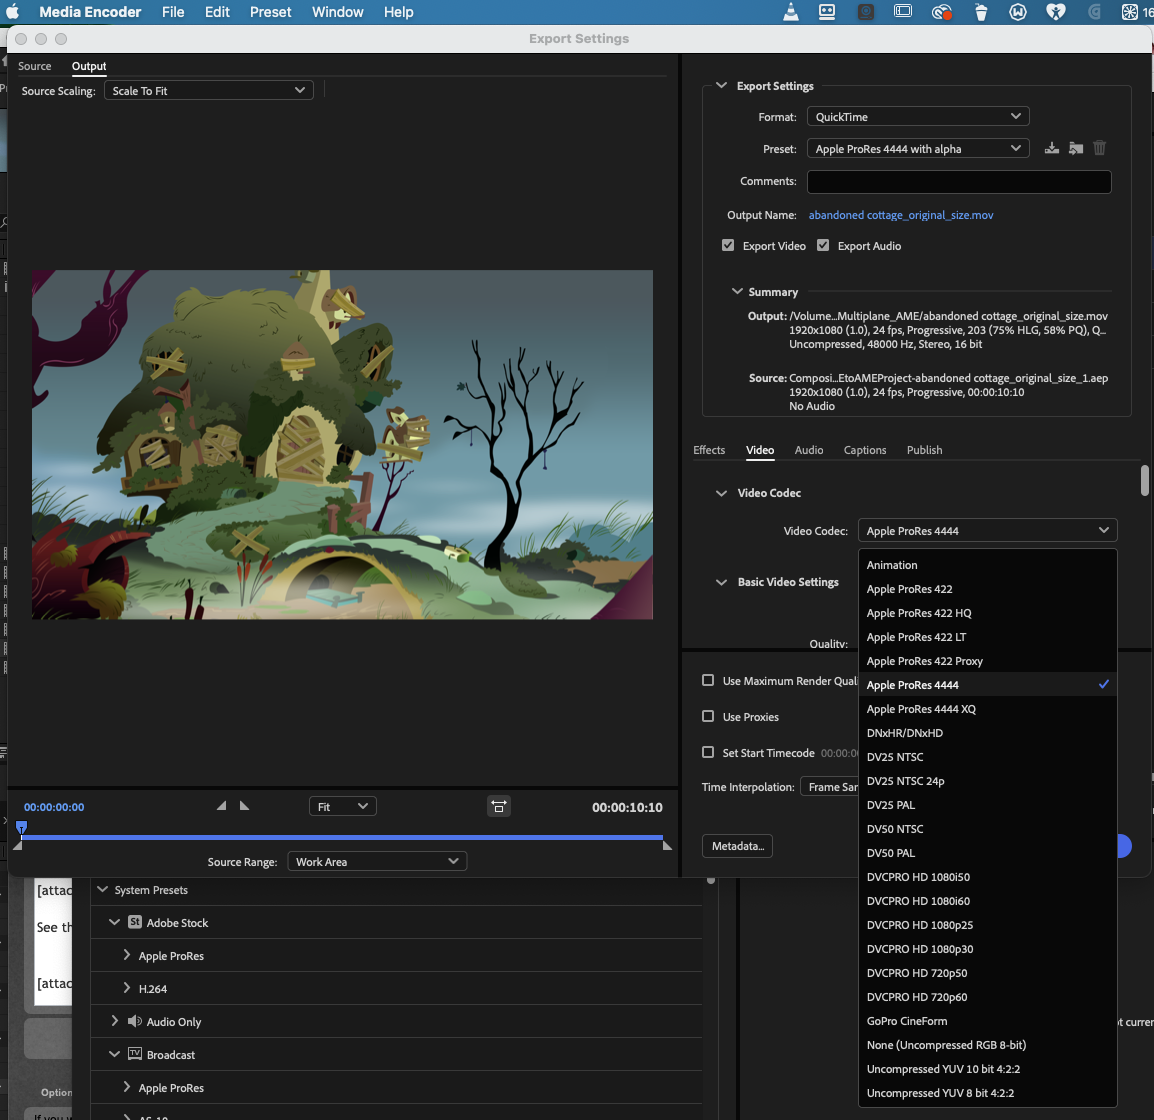Click the faded spiral menu bar icon
The height and width of the screenshot is (1120, 1154).
click(1094, 12)
